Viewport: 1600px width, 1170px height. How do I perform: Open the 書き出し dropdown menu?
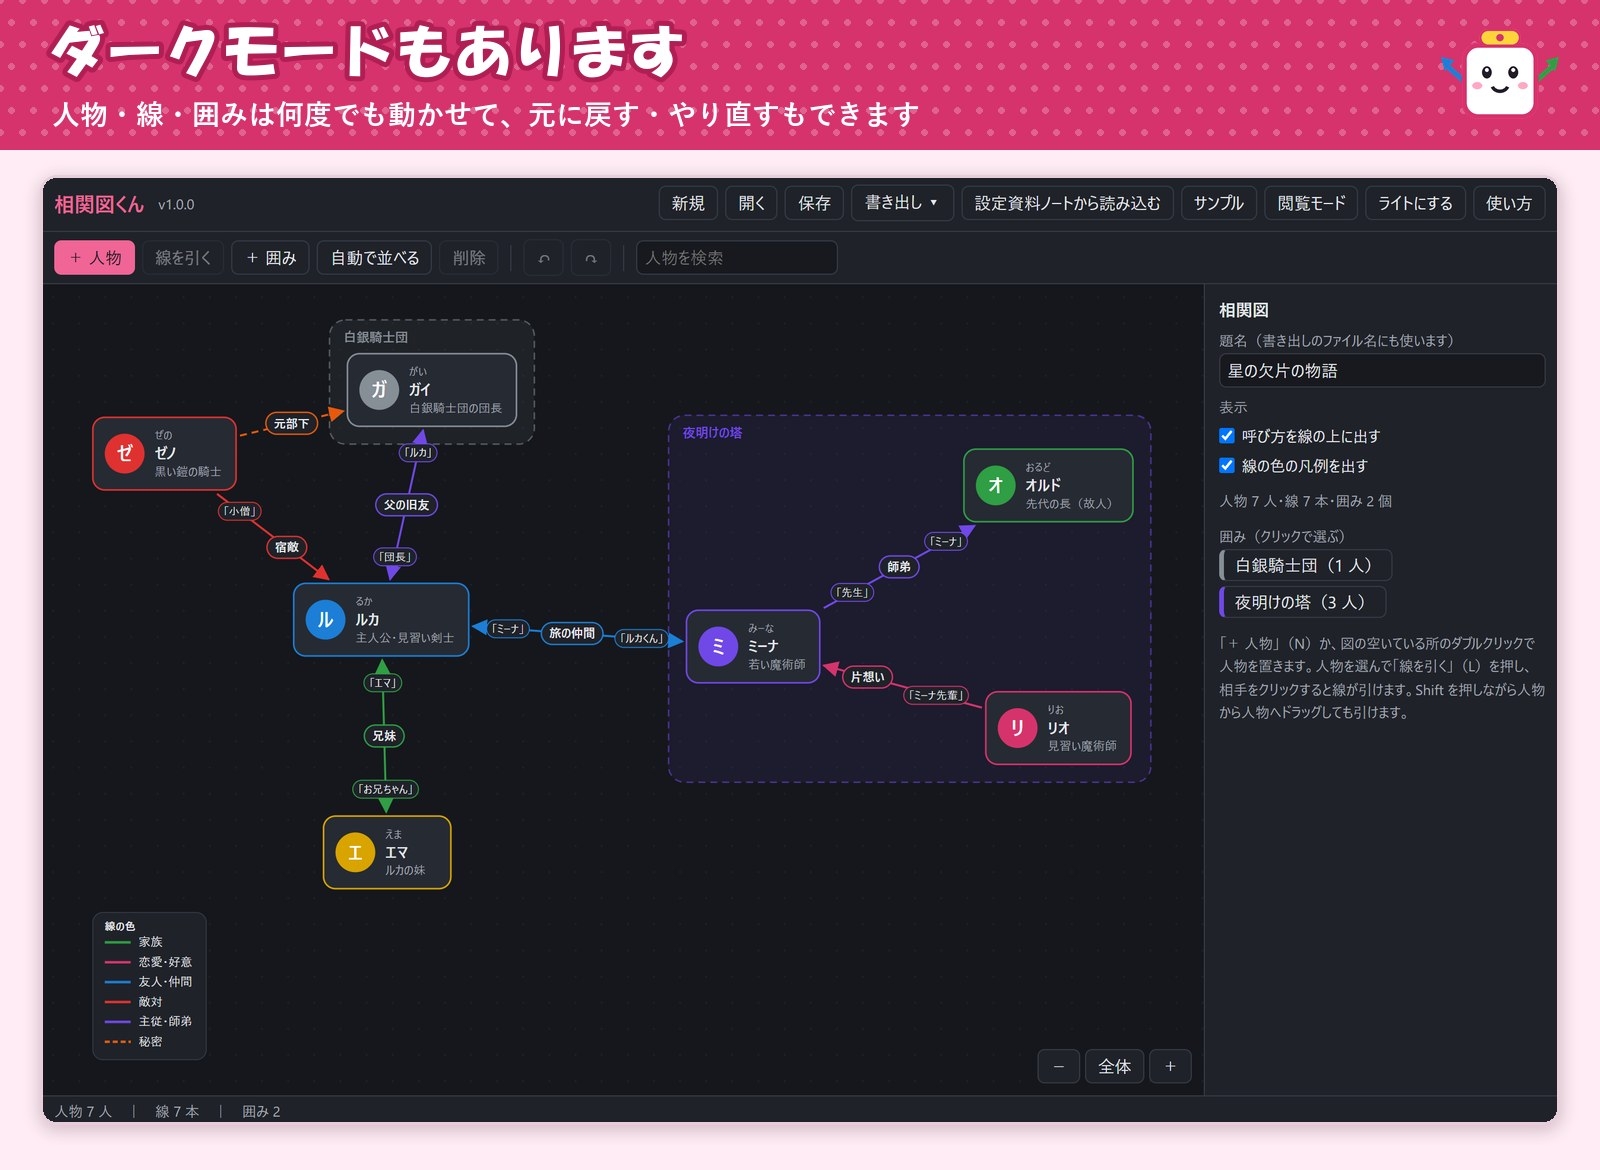tap(902, 203)
